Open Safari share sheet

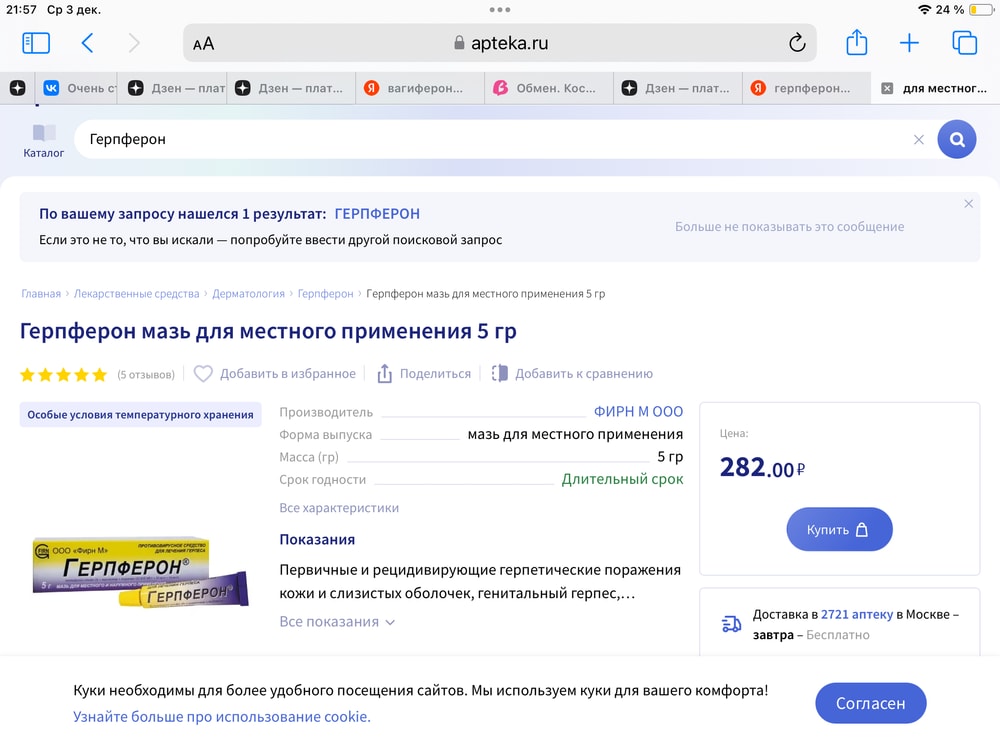856,43
